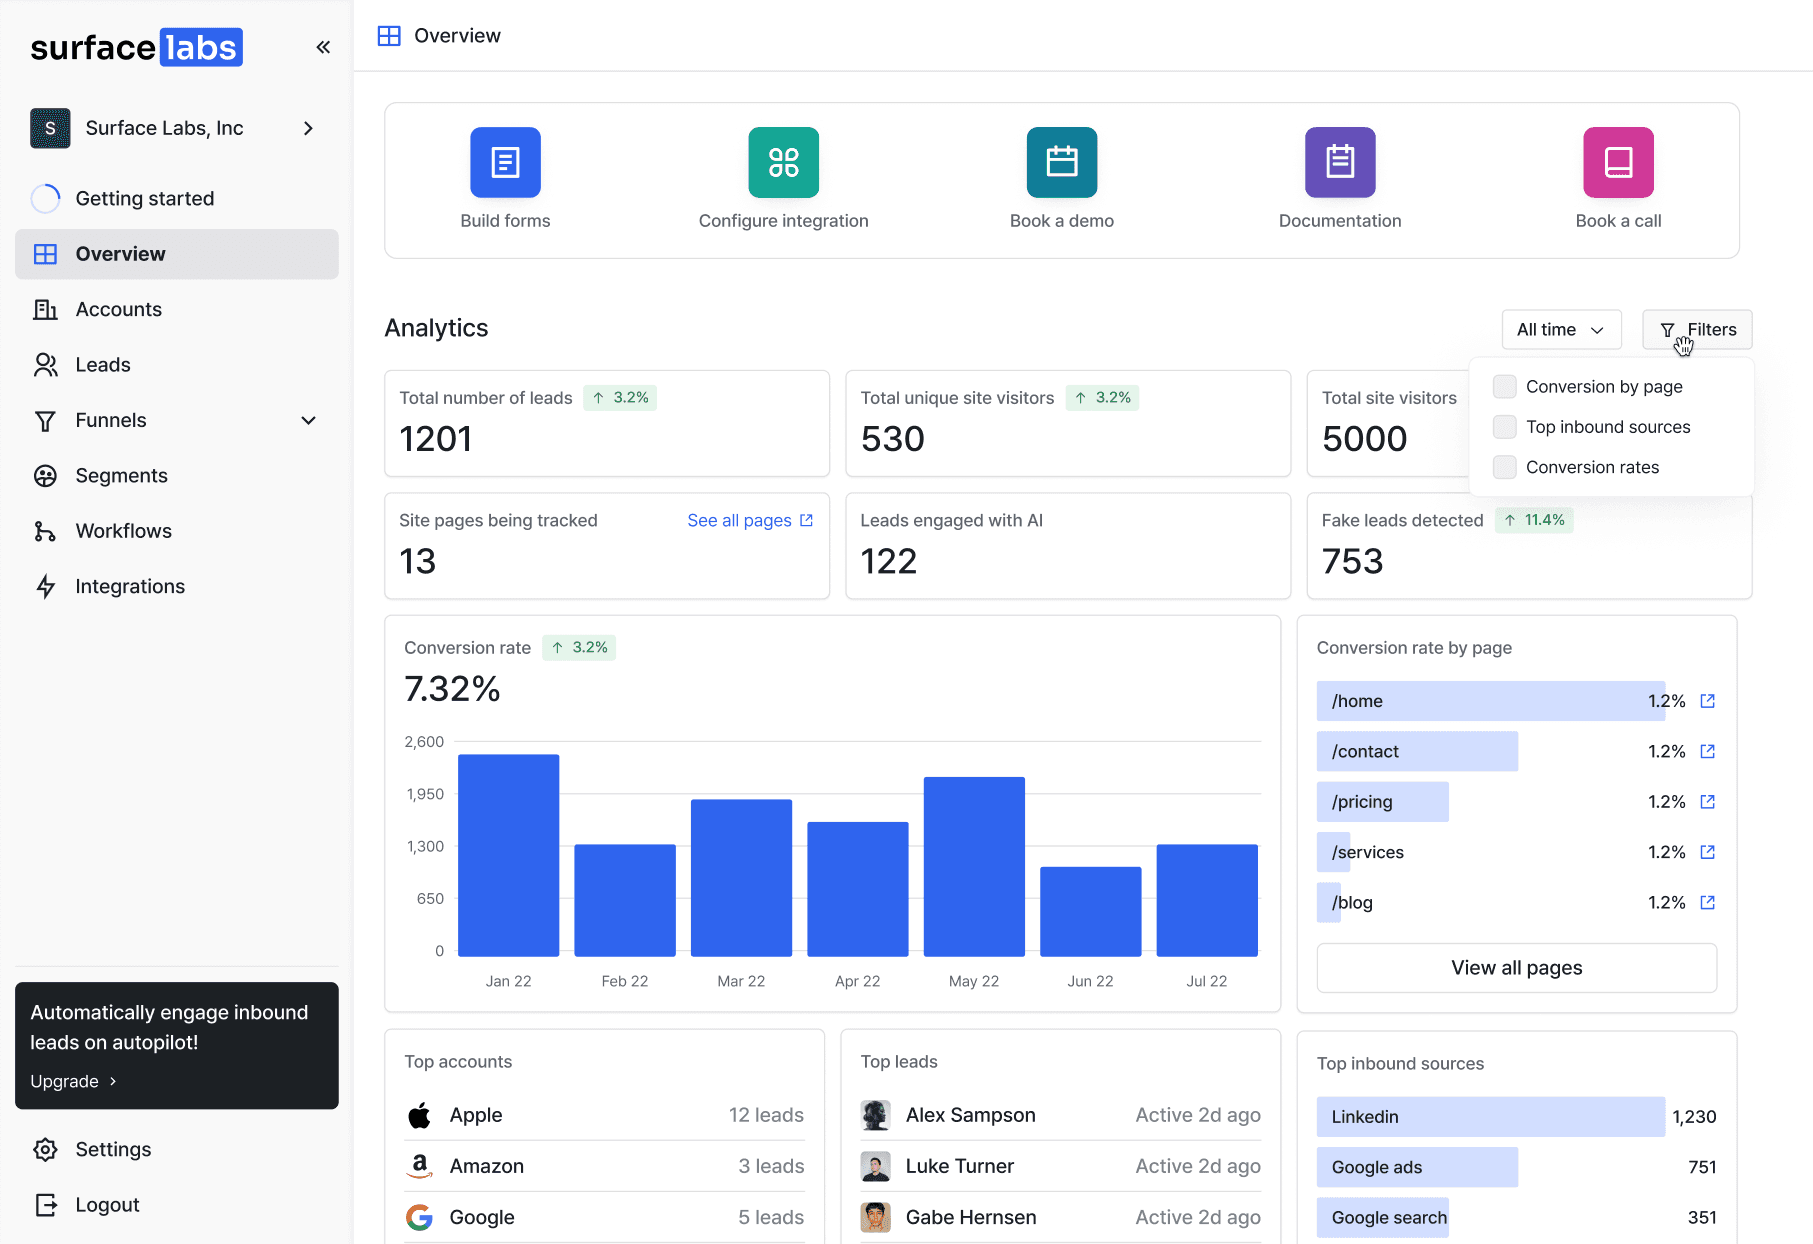
Task: Click the /contact conversion bar
Action: pyautogui.click(x=1417, y=751)
